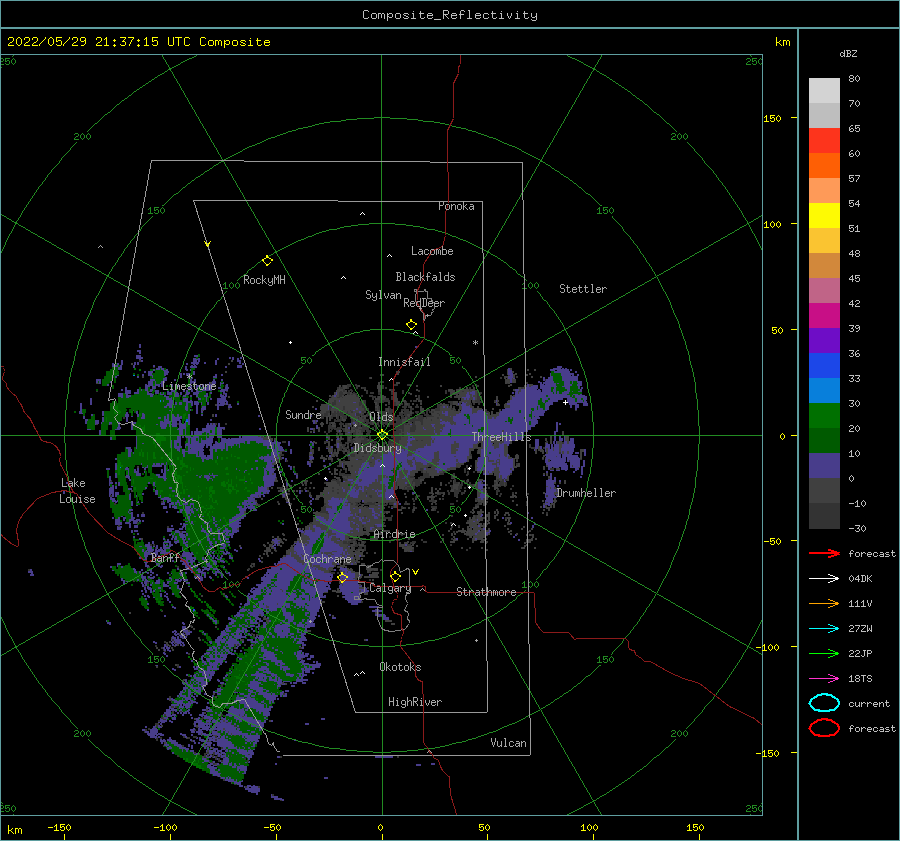Click the Drumheller city label
Screen dimensions: 900x841
585,493
